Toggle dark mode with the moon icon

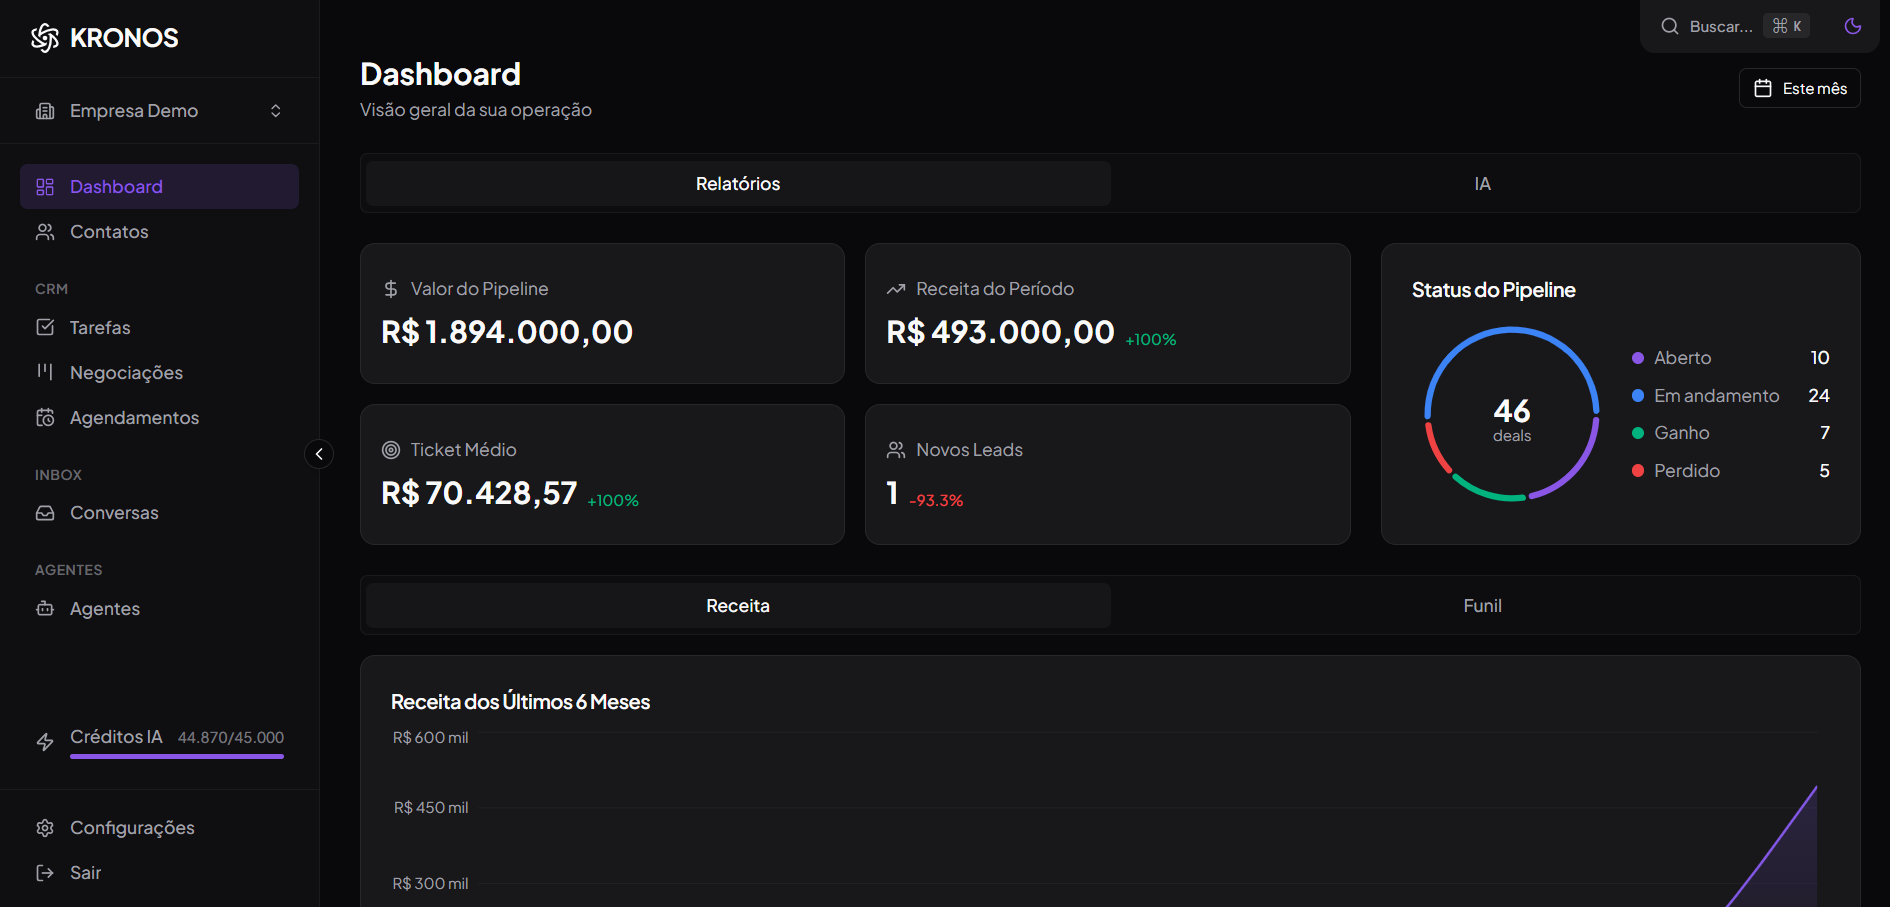(1852, 26)
